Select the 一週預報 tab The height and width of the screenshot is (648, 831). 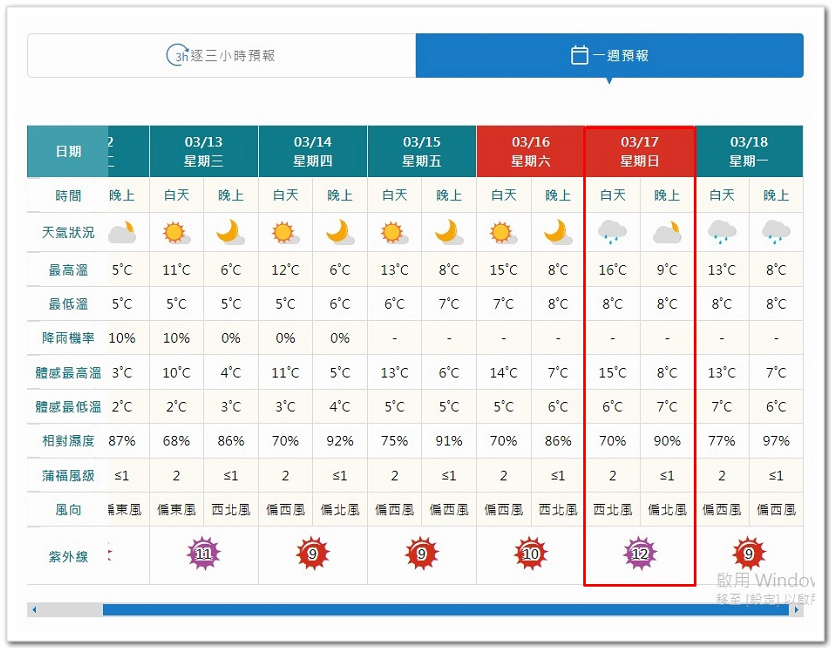click(x=609, y=56)
